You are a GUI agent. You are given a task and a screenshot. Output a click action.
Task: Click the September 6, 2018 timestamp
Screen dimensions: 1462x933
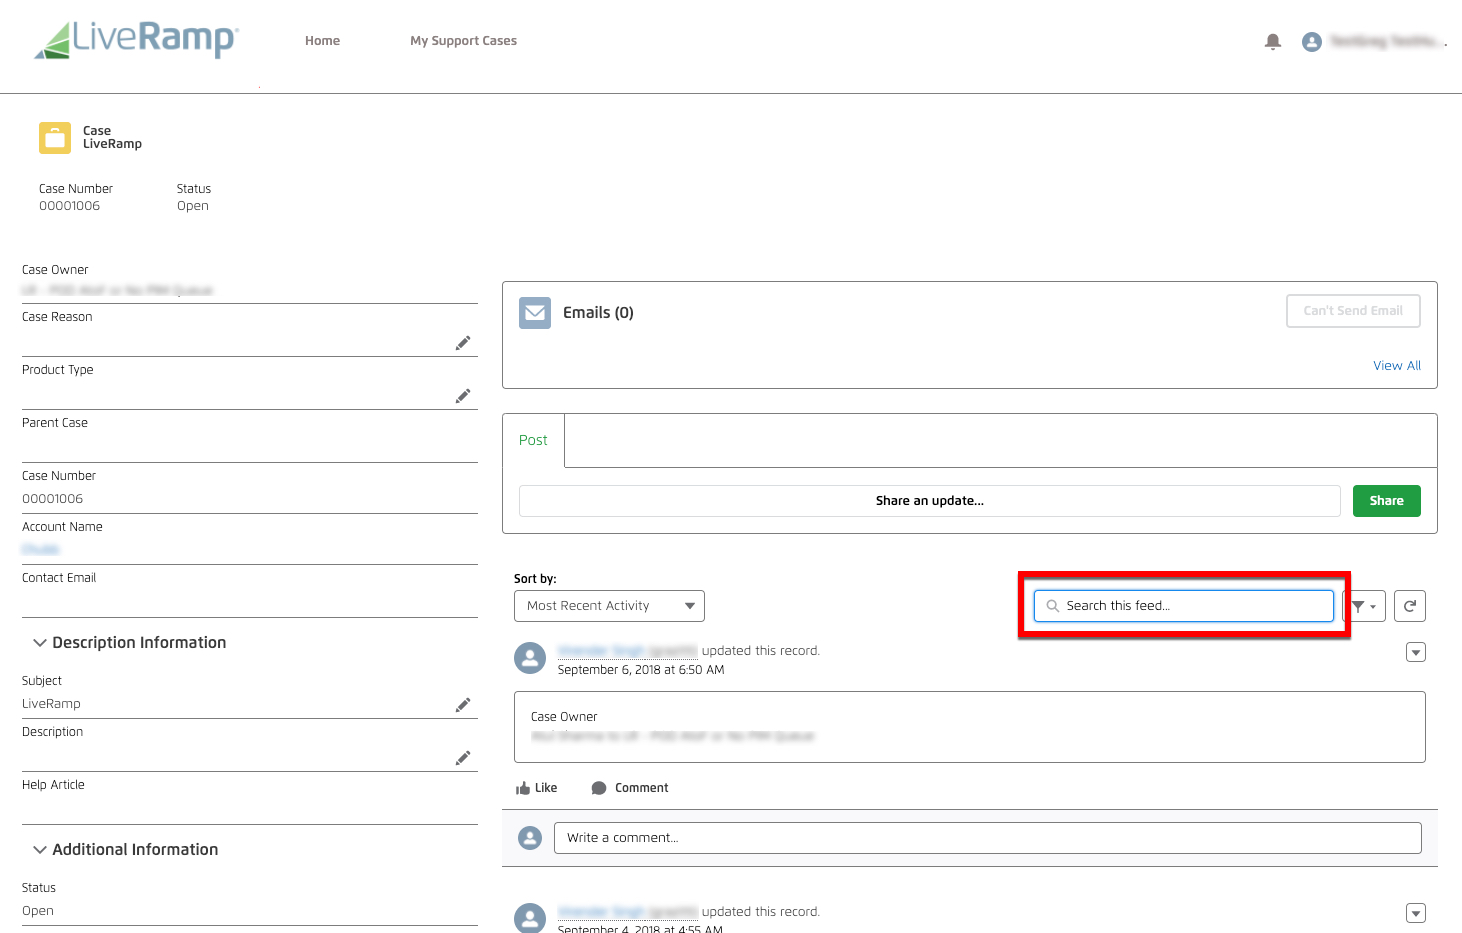click(x=641, y=670)
